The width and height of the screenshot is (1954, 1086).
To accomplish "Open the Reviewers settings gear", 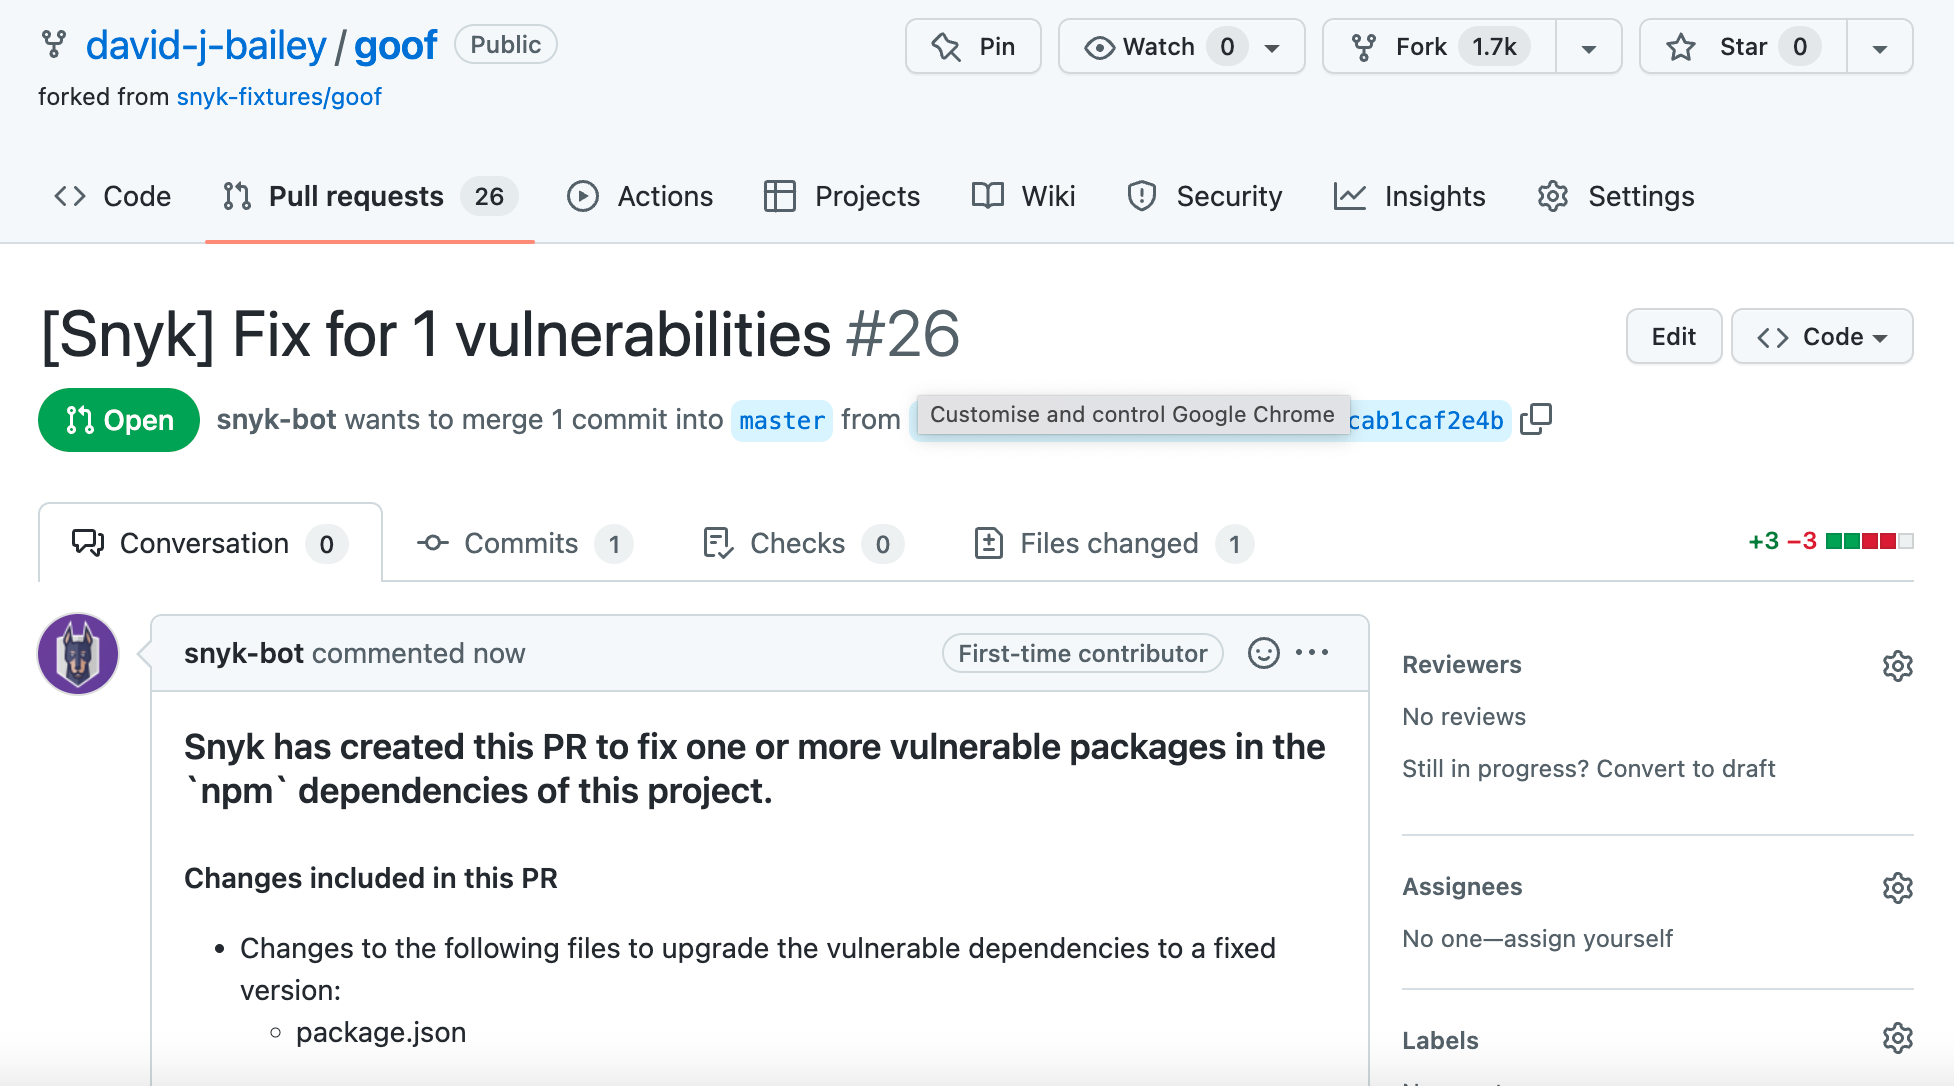I will pyautogui.click(x=1897, y=666).
